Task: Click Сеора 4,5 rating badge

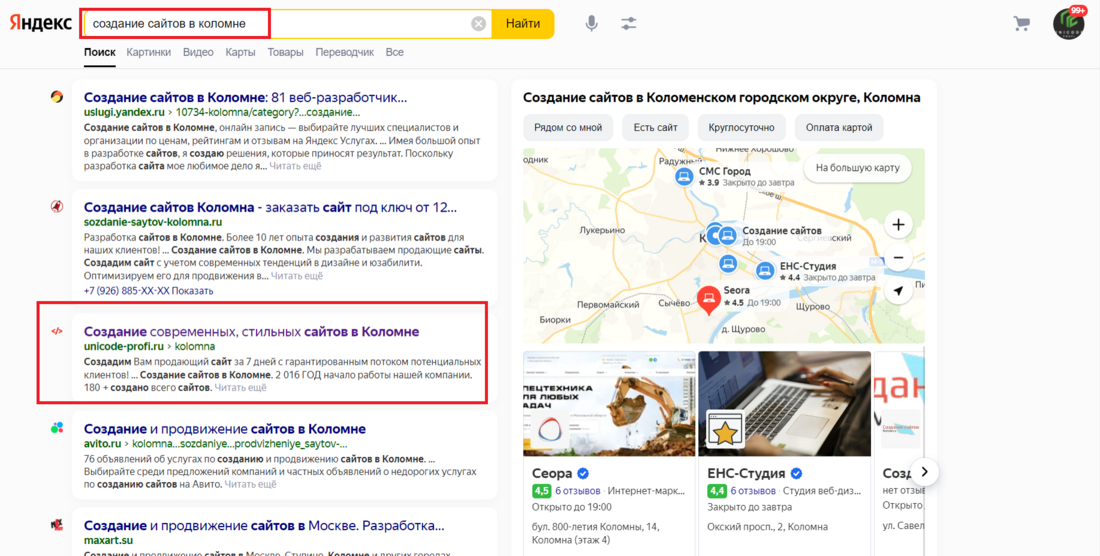Action: pyautogui.click(x=541, y=491)
